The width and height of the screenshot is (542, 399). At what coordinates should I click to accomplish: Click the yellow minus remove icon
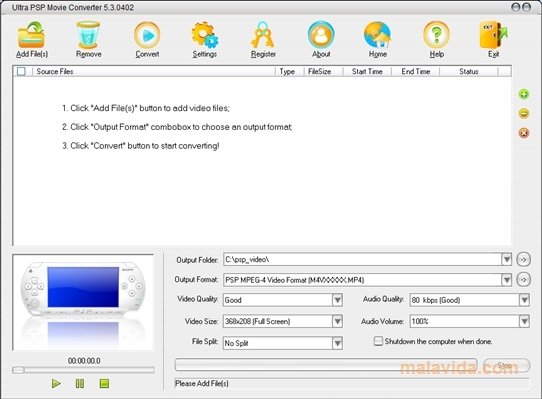(524, 113)
